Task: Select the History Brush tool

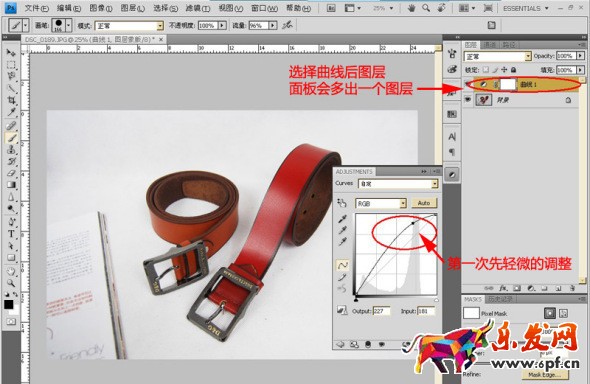Action: point(11,161)
